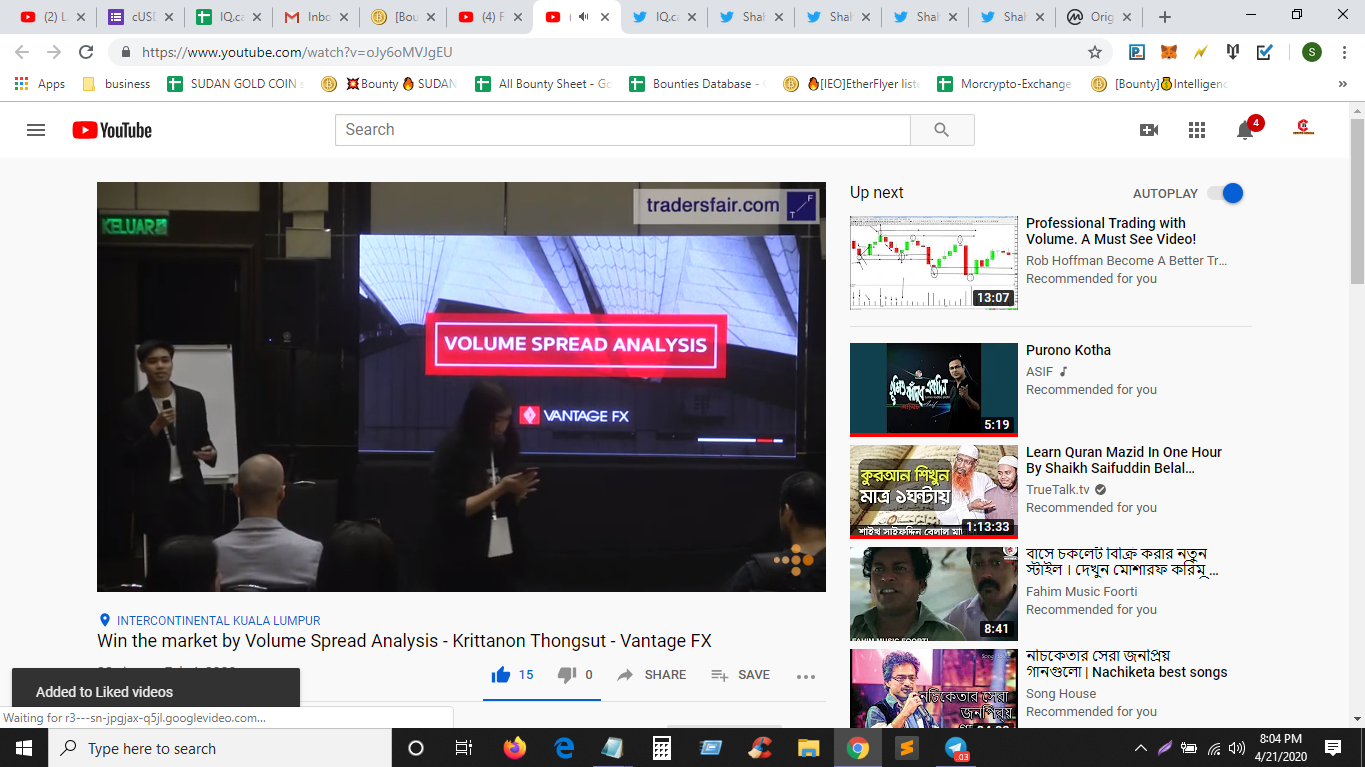Open the SUDAN GOLD COIN bookmark

coord(238,84)
